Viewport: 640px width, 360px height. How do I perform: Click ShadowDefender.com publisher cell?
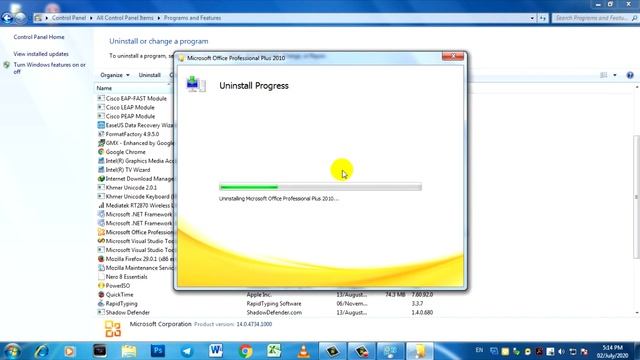tap(274, 313)
